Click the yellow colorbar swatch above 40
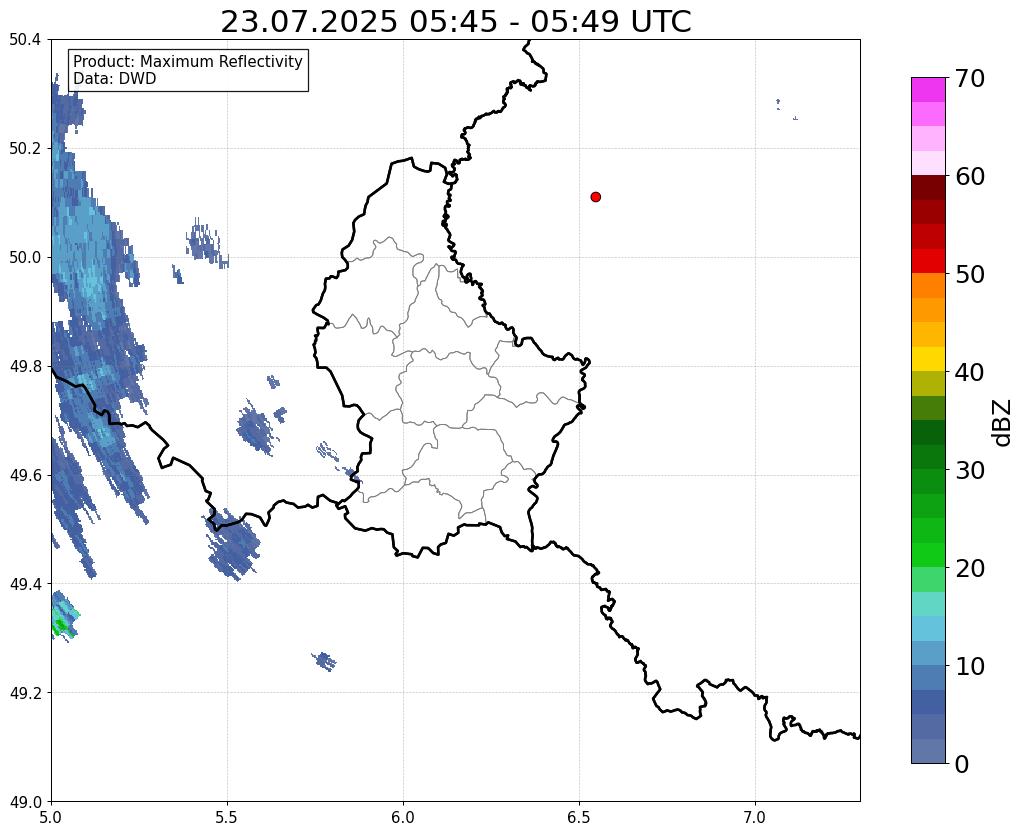 (x=928, y=359)
